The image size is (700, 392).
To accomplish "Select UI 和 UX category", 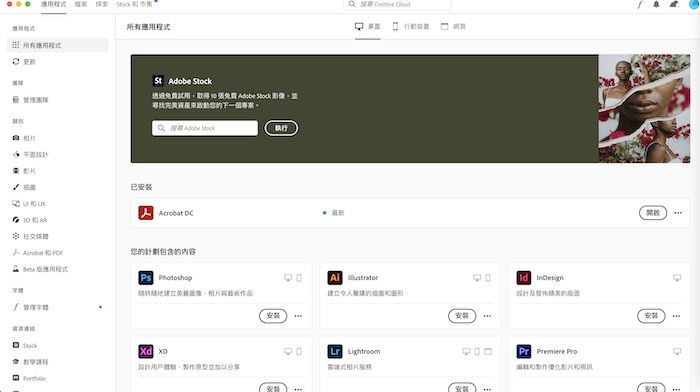I will click(x=29, y=204).
